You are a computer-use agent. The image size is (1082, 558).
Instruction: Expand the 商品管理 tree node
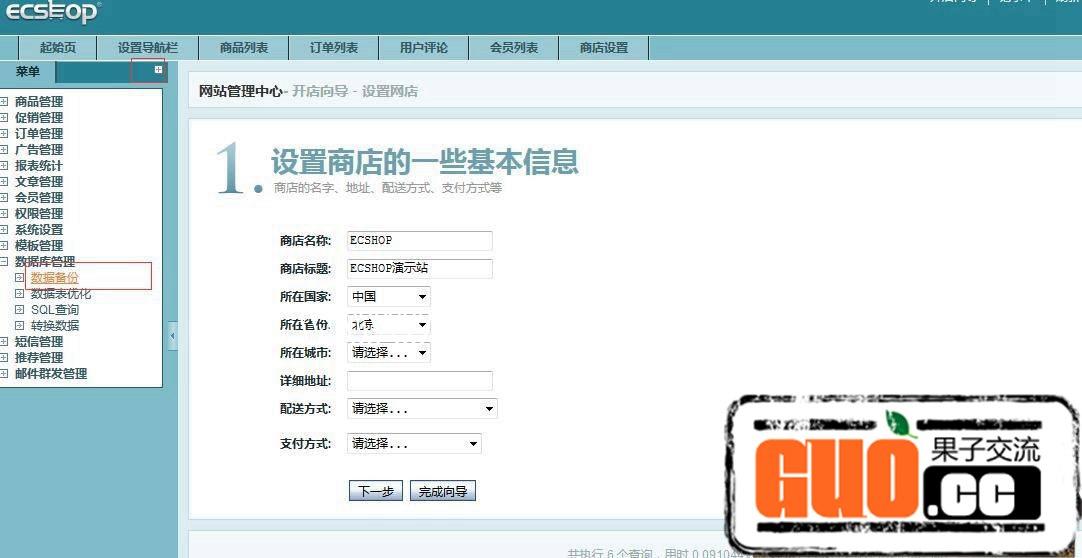(x=5, y=102)
